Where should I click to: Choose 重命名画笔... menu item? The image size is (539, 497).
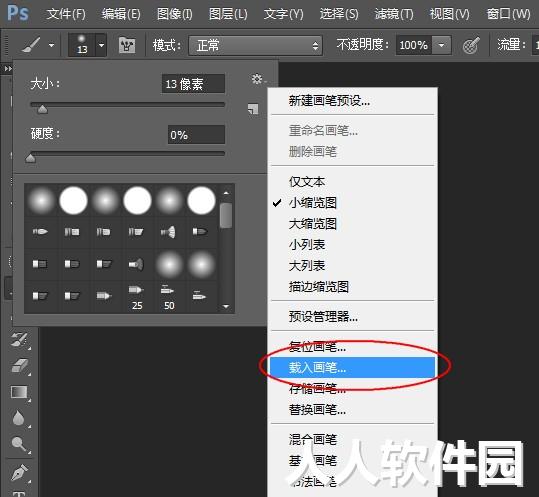[353, 131]
